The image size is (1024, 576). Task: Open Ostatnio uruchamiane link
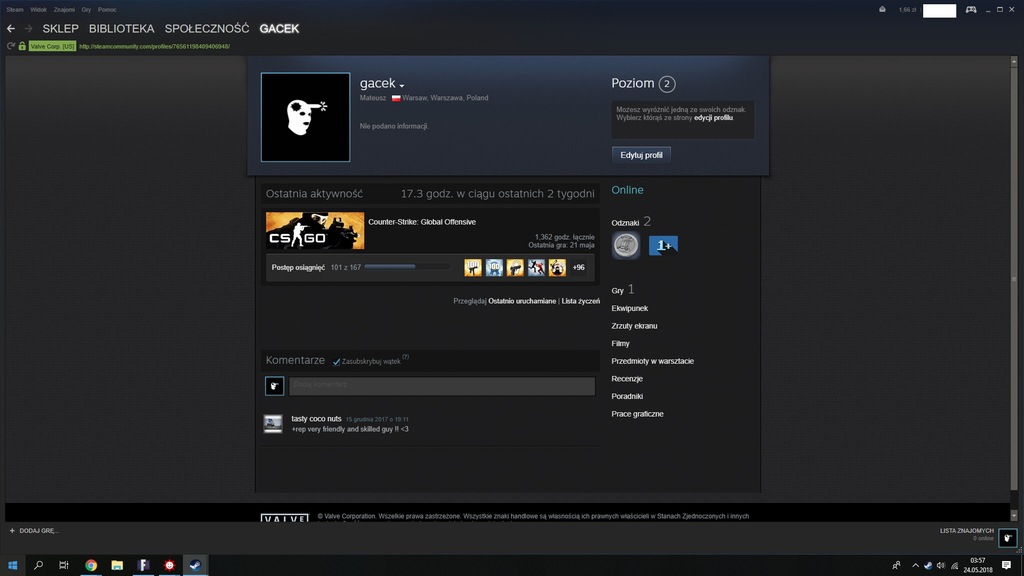(x=522, y=301)
